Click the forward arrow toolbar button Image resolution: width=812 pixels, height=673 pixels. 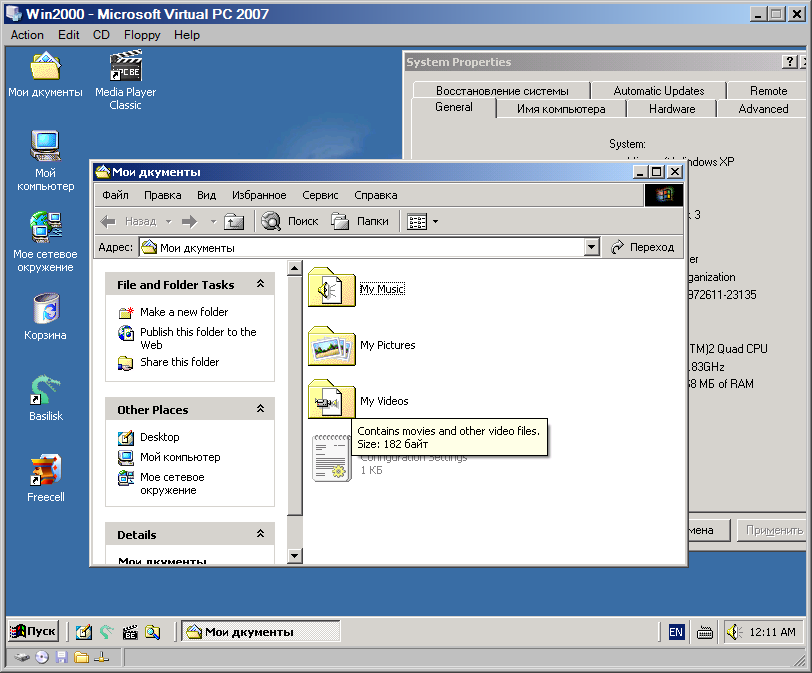[190, 222]
